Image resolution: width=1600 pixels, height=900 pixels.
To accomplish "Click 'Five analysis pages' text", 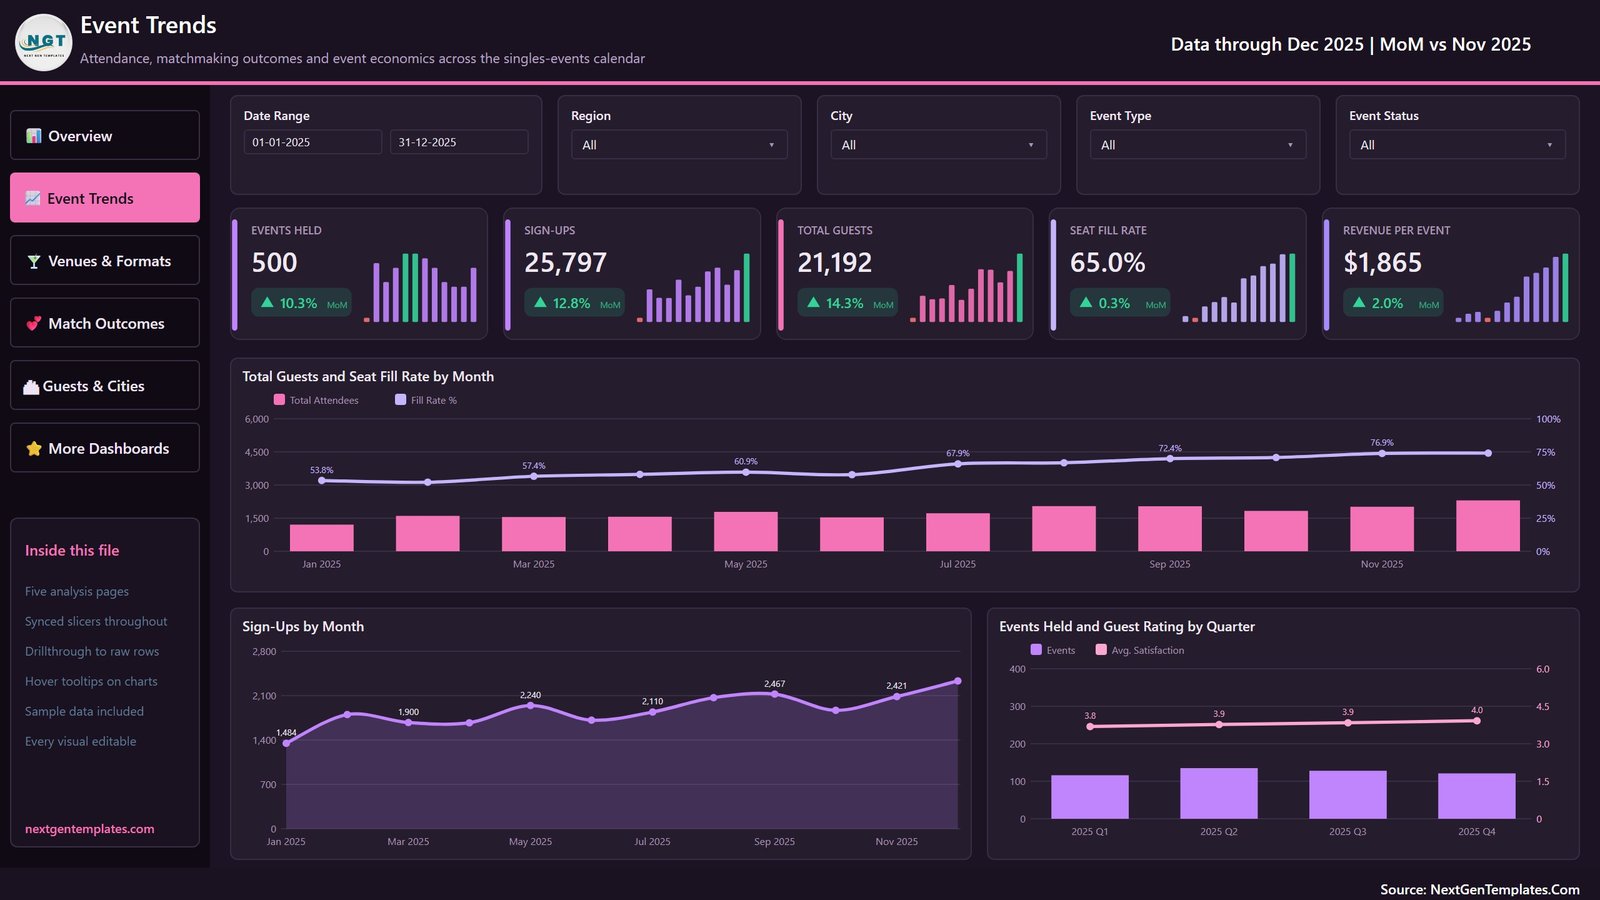I will coord(77,591).
